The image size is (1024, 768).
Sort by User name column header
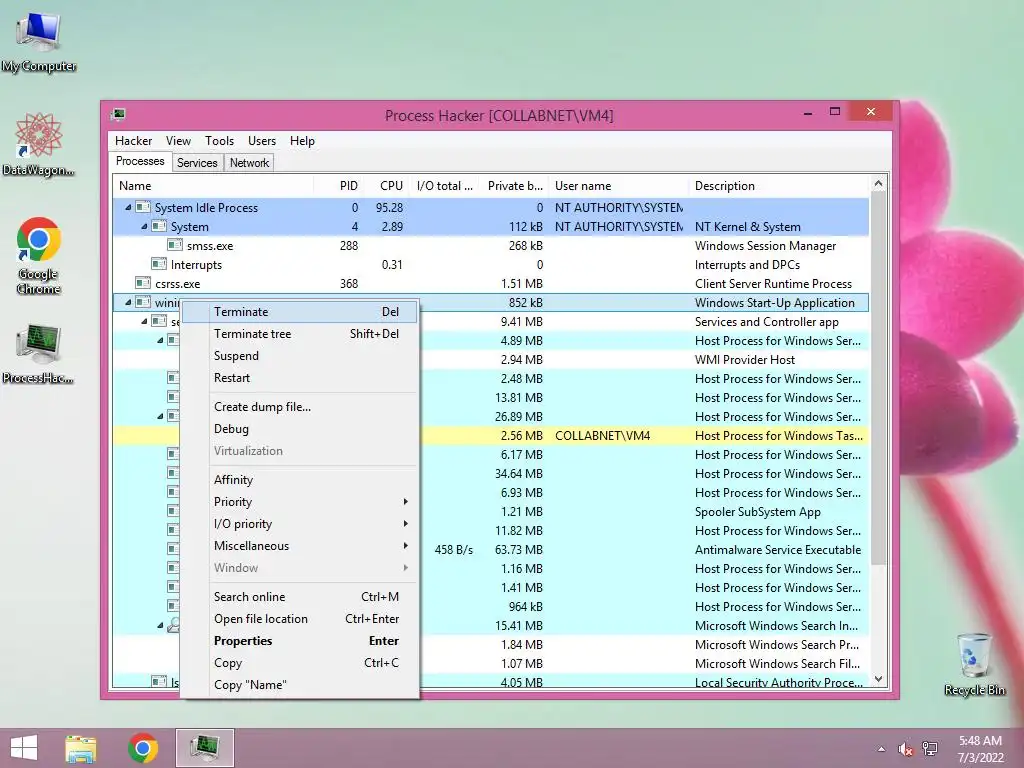click(619, 186)
